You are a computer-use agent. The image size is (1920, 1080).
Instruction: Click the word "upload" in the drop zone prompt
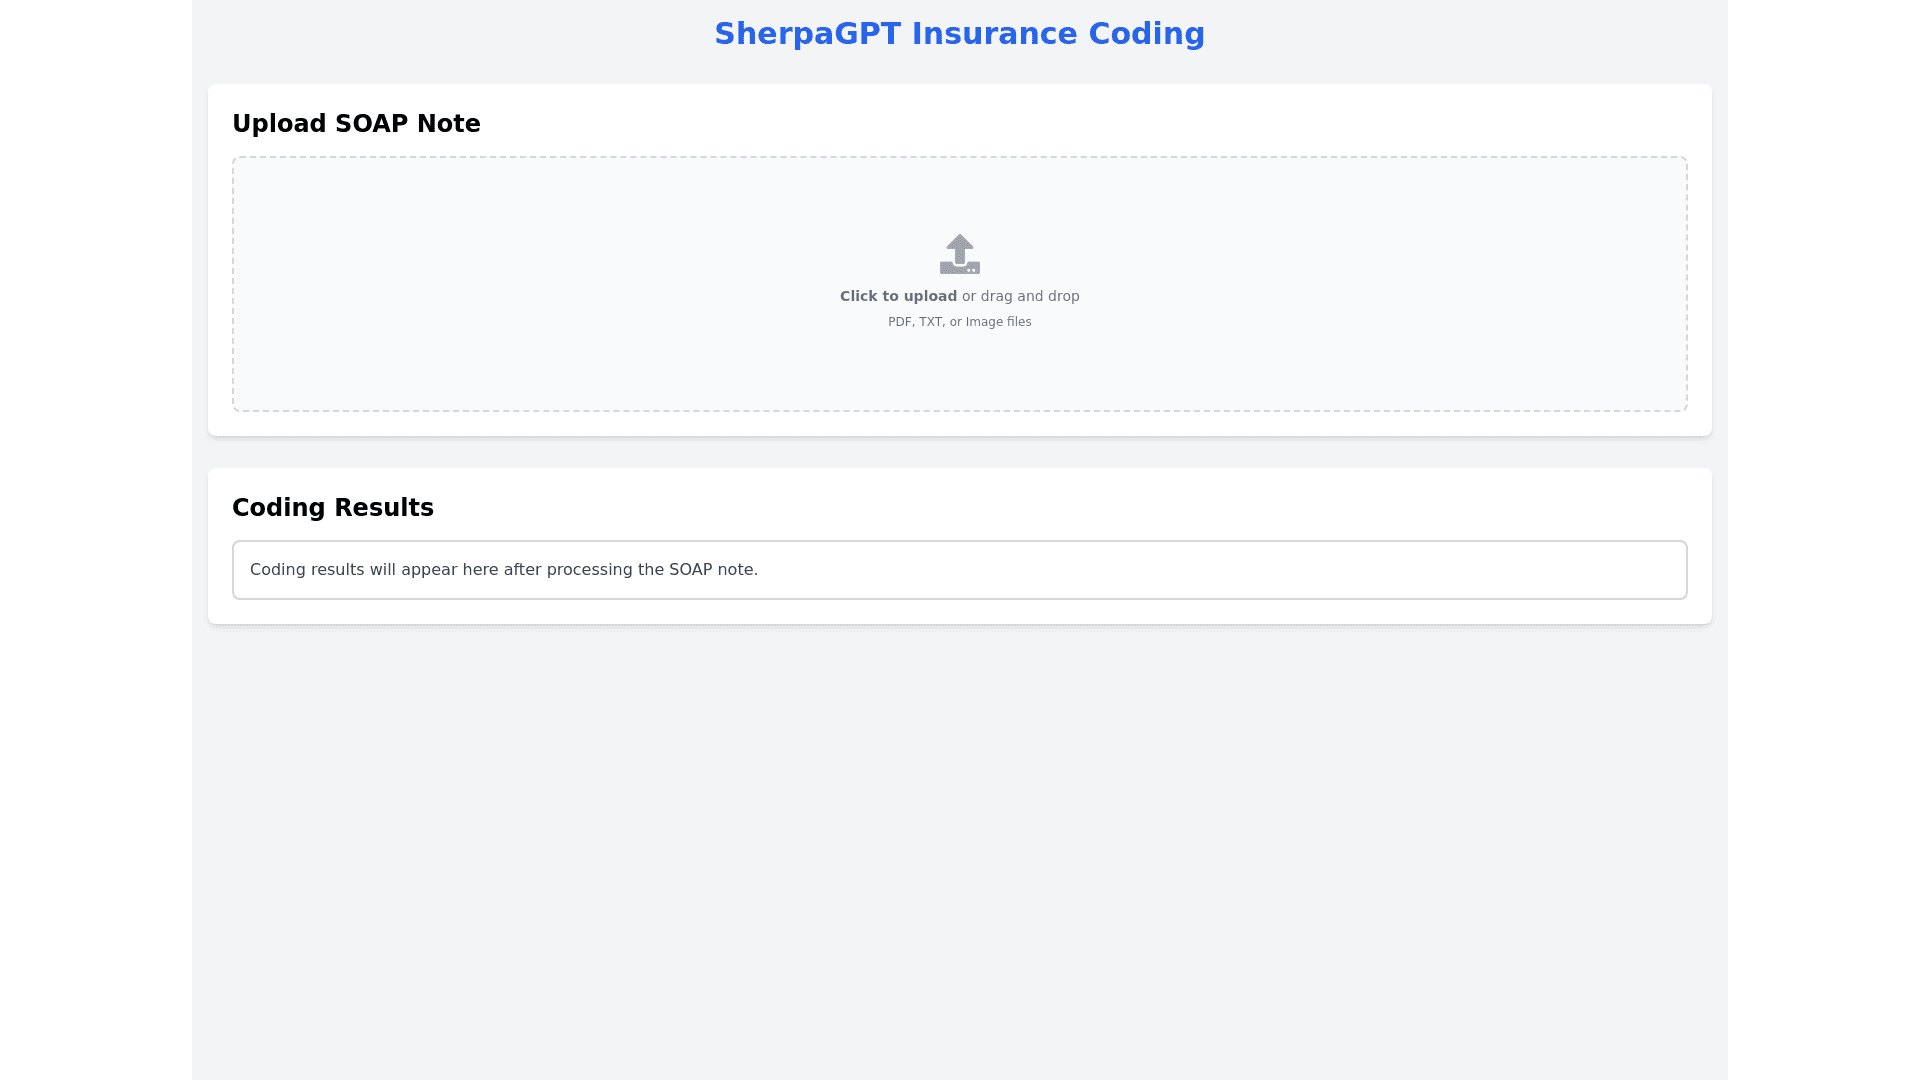click(930, 296)
